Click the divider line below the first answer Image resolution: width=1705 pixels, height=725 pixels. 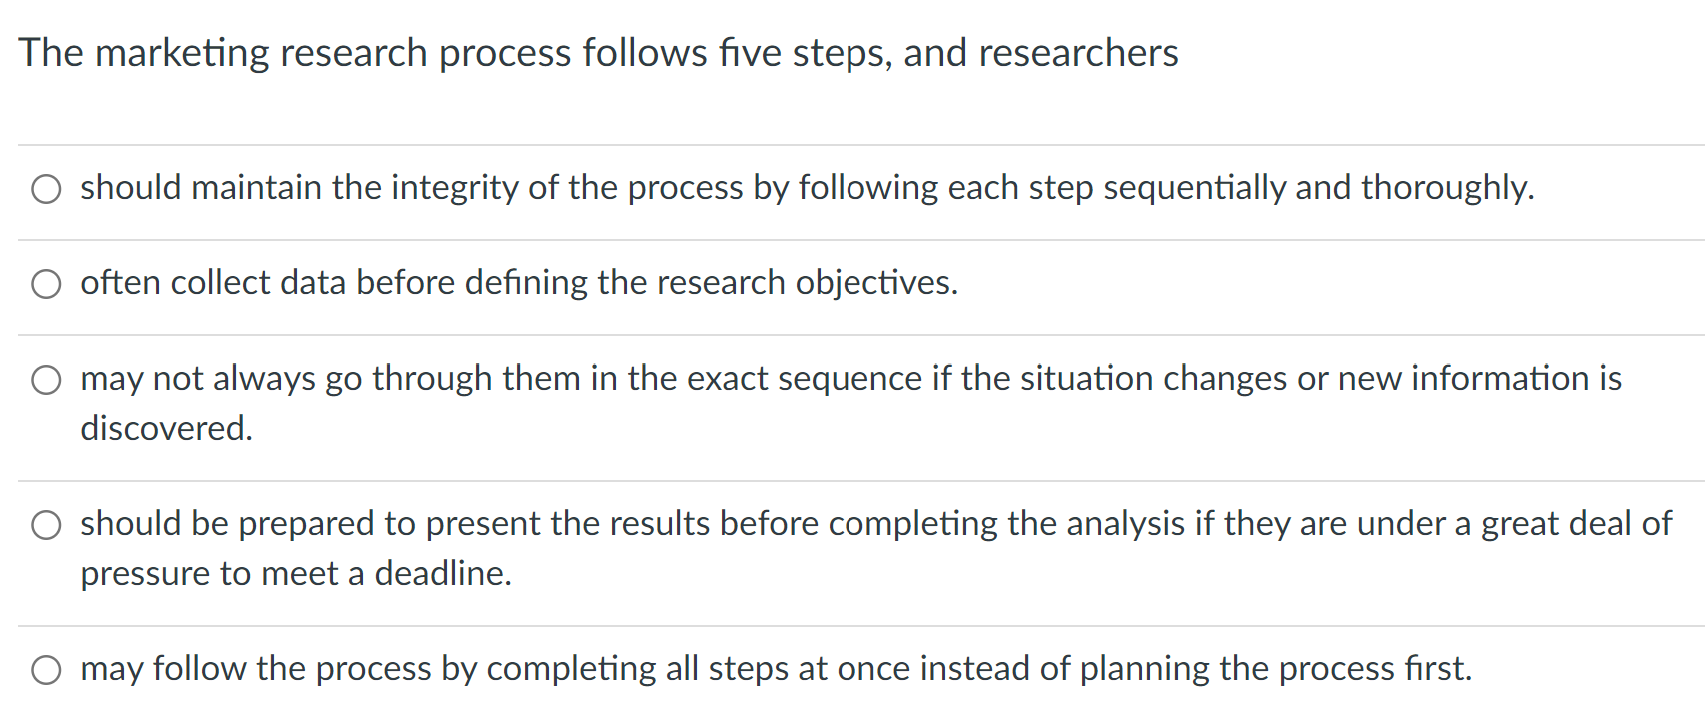(852, 238)
